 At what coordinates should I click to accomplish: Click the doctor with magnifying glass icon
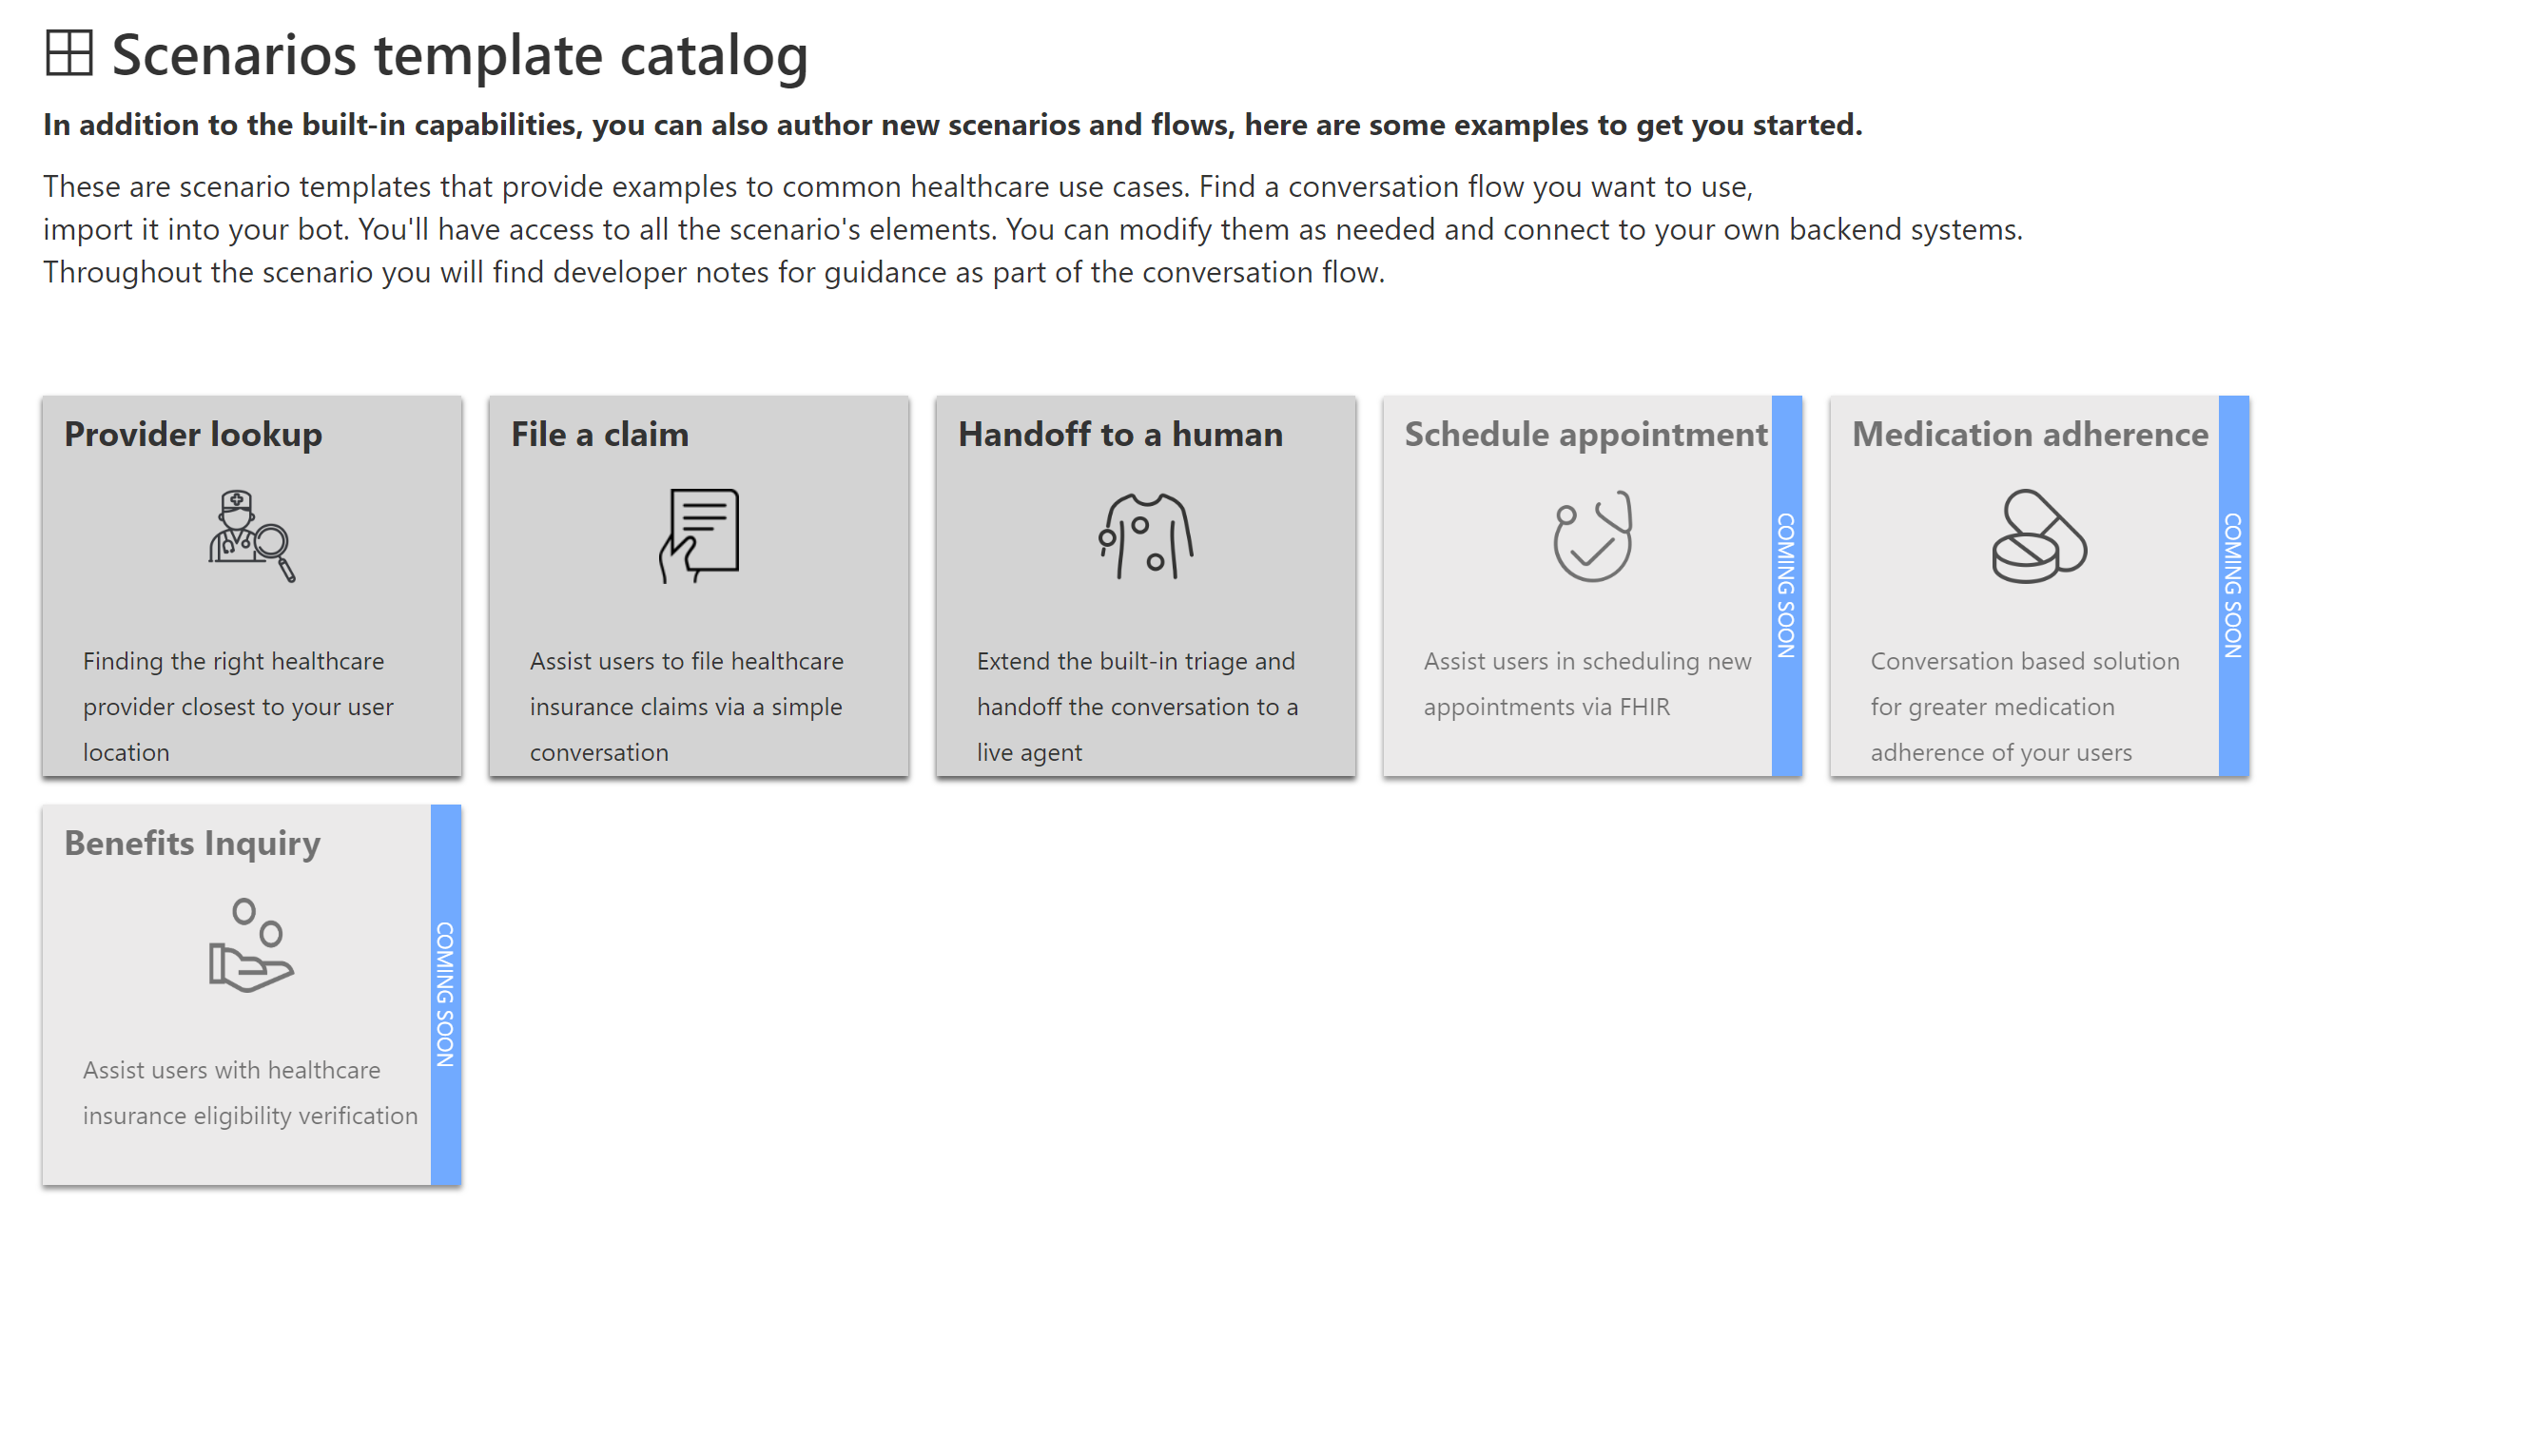click(x=252, y=536)
